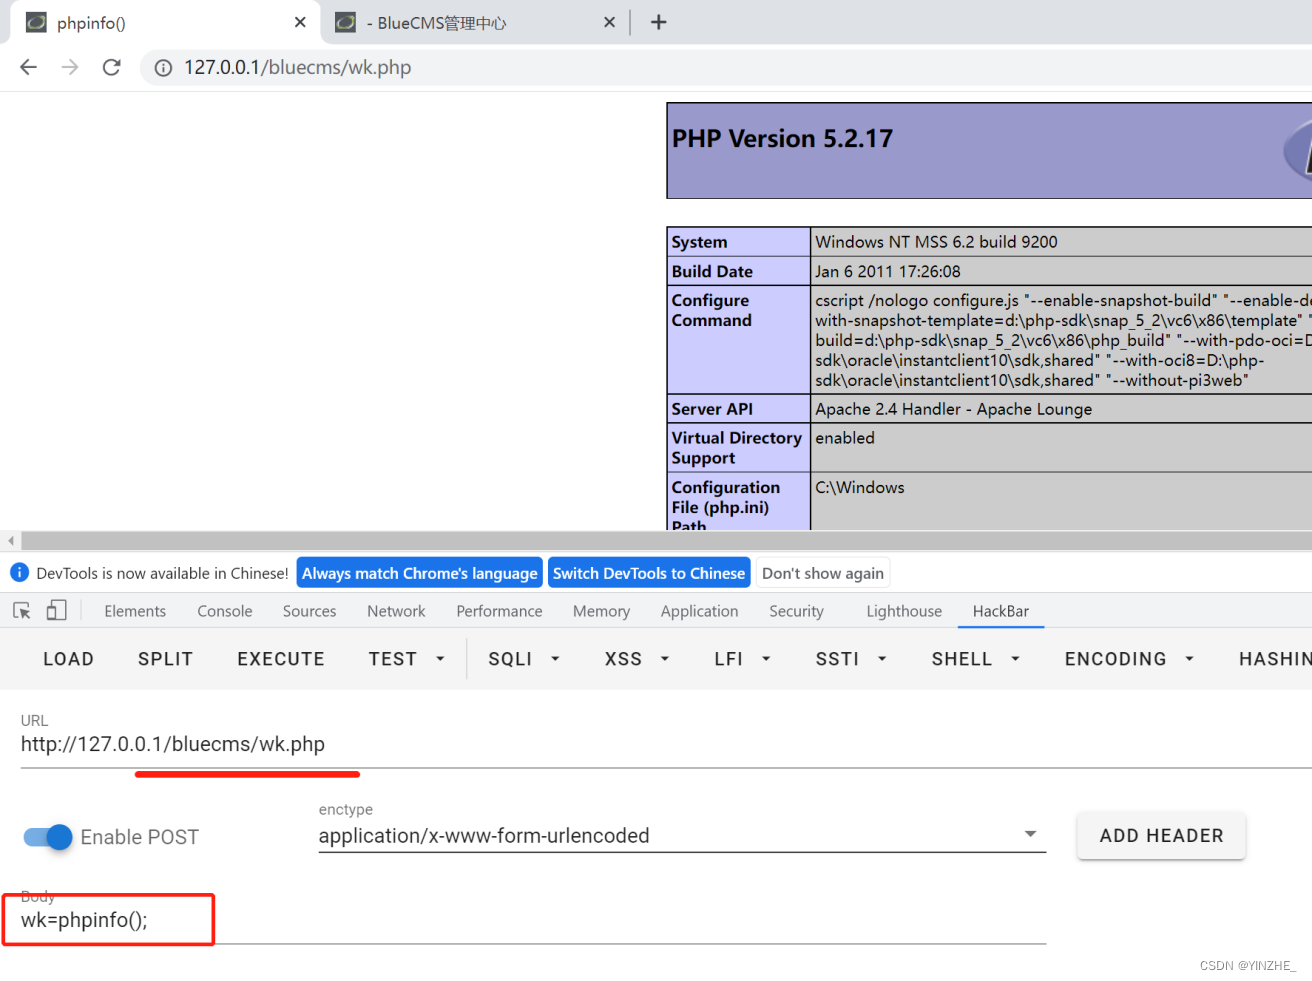Open the enctype dropdown selector

click(682, 836)
